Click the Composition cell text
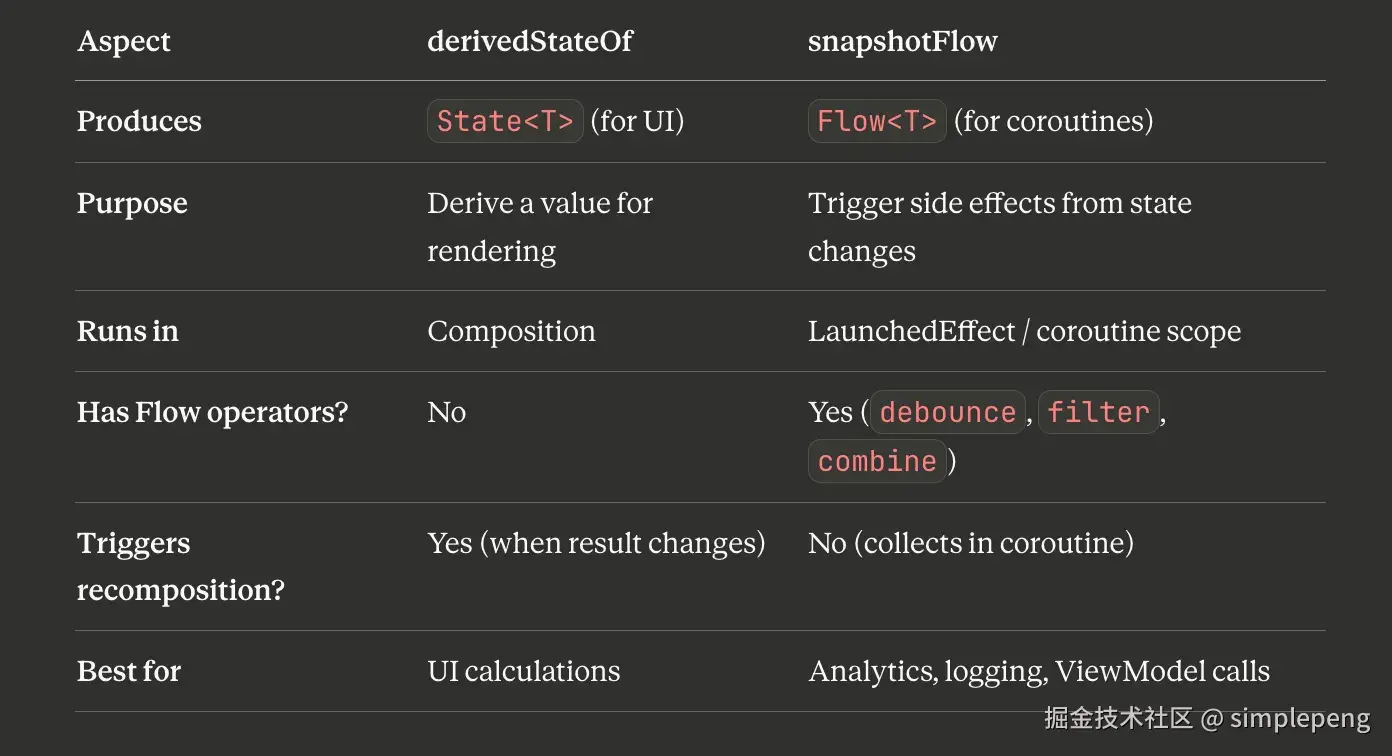 pos(511,331)
